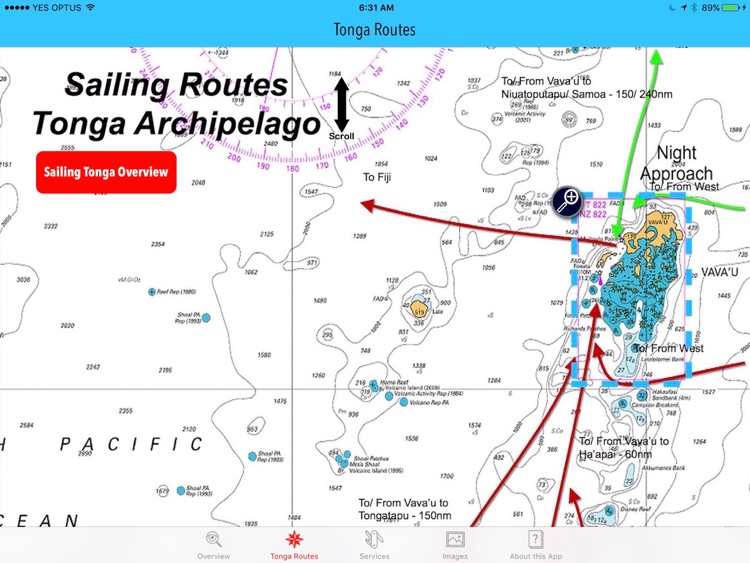Tap the Tonga Routes header title
750x563 pixels.
point(375,30)
